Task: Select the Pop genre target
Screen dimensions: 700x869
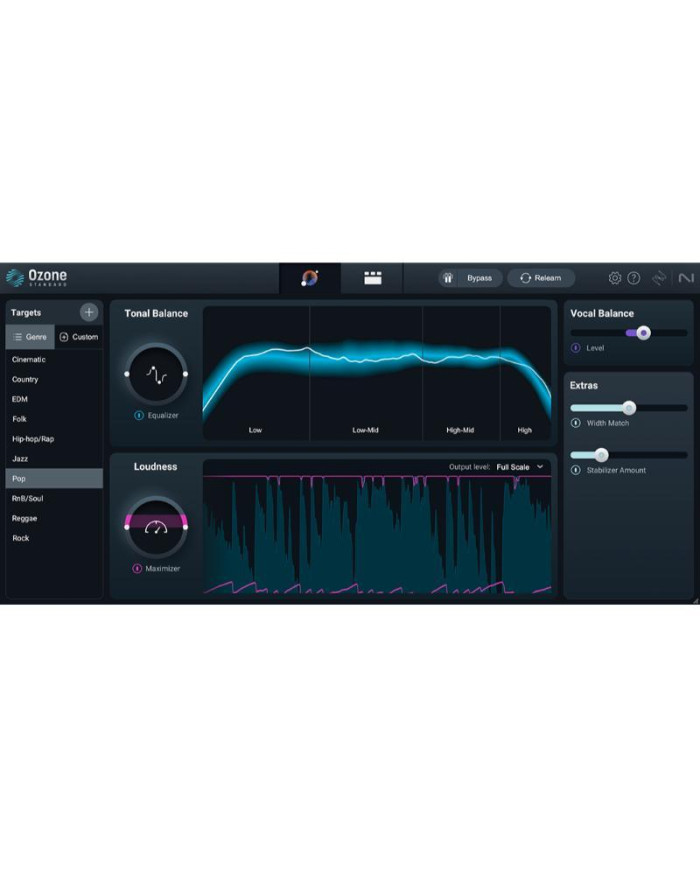Action: pyautogui.click(x=54, y=478)
